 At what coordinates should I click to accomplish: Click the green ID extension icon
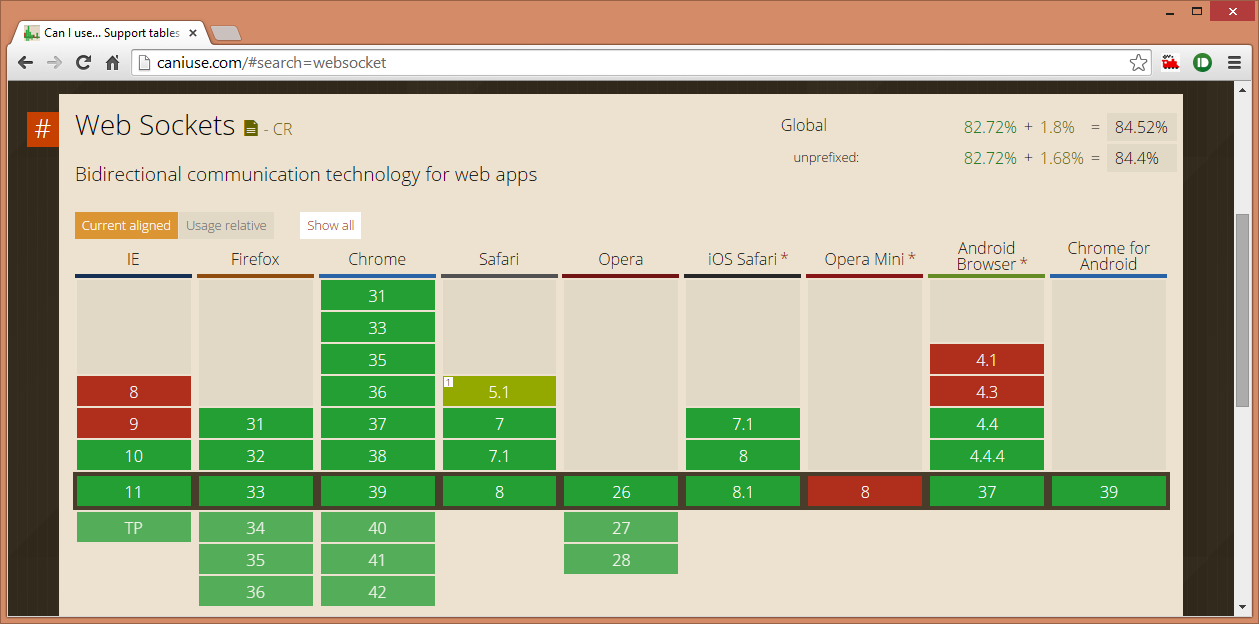tap(1201, 63)
